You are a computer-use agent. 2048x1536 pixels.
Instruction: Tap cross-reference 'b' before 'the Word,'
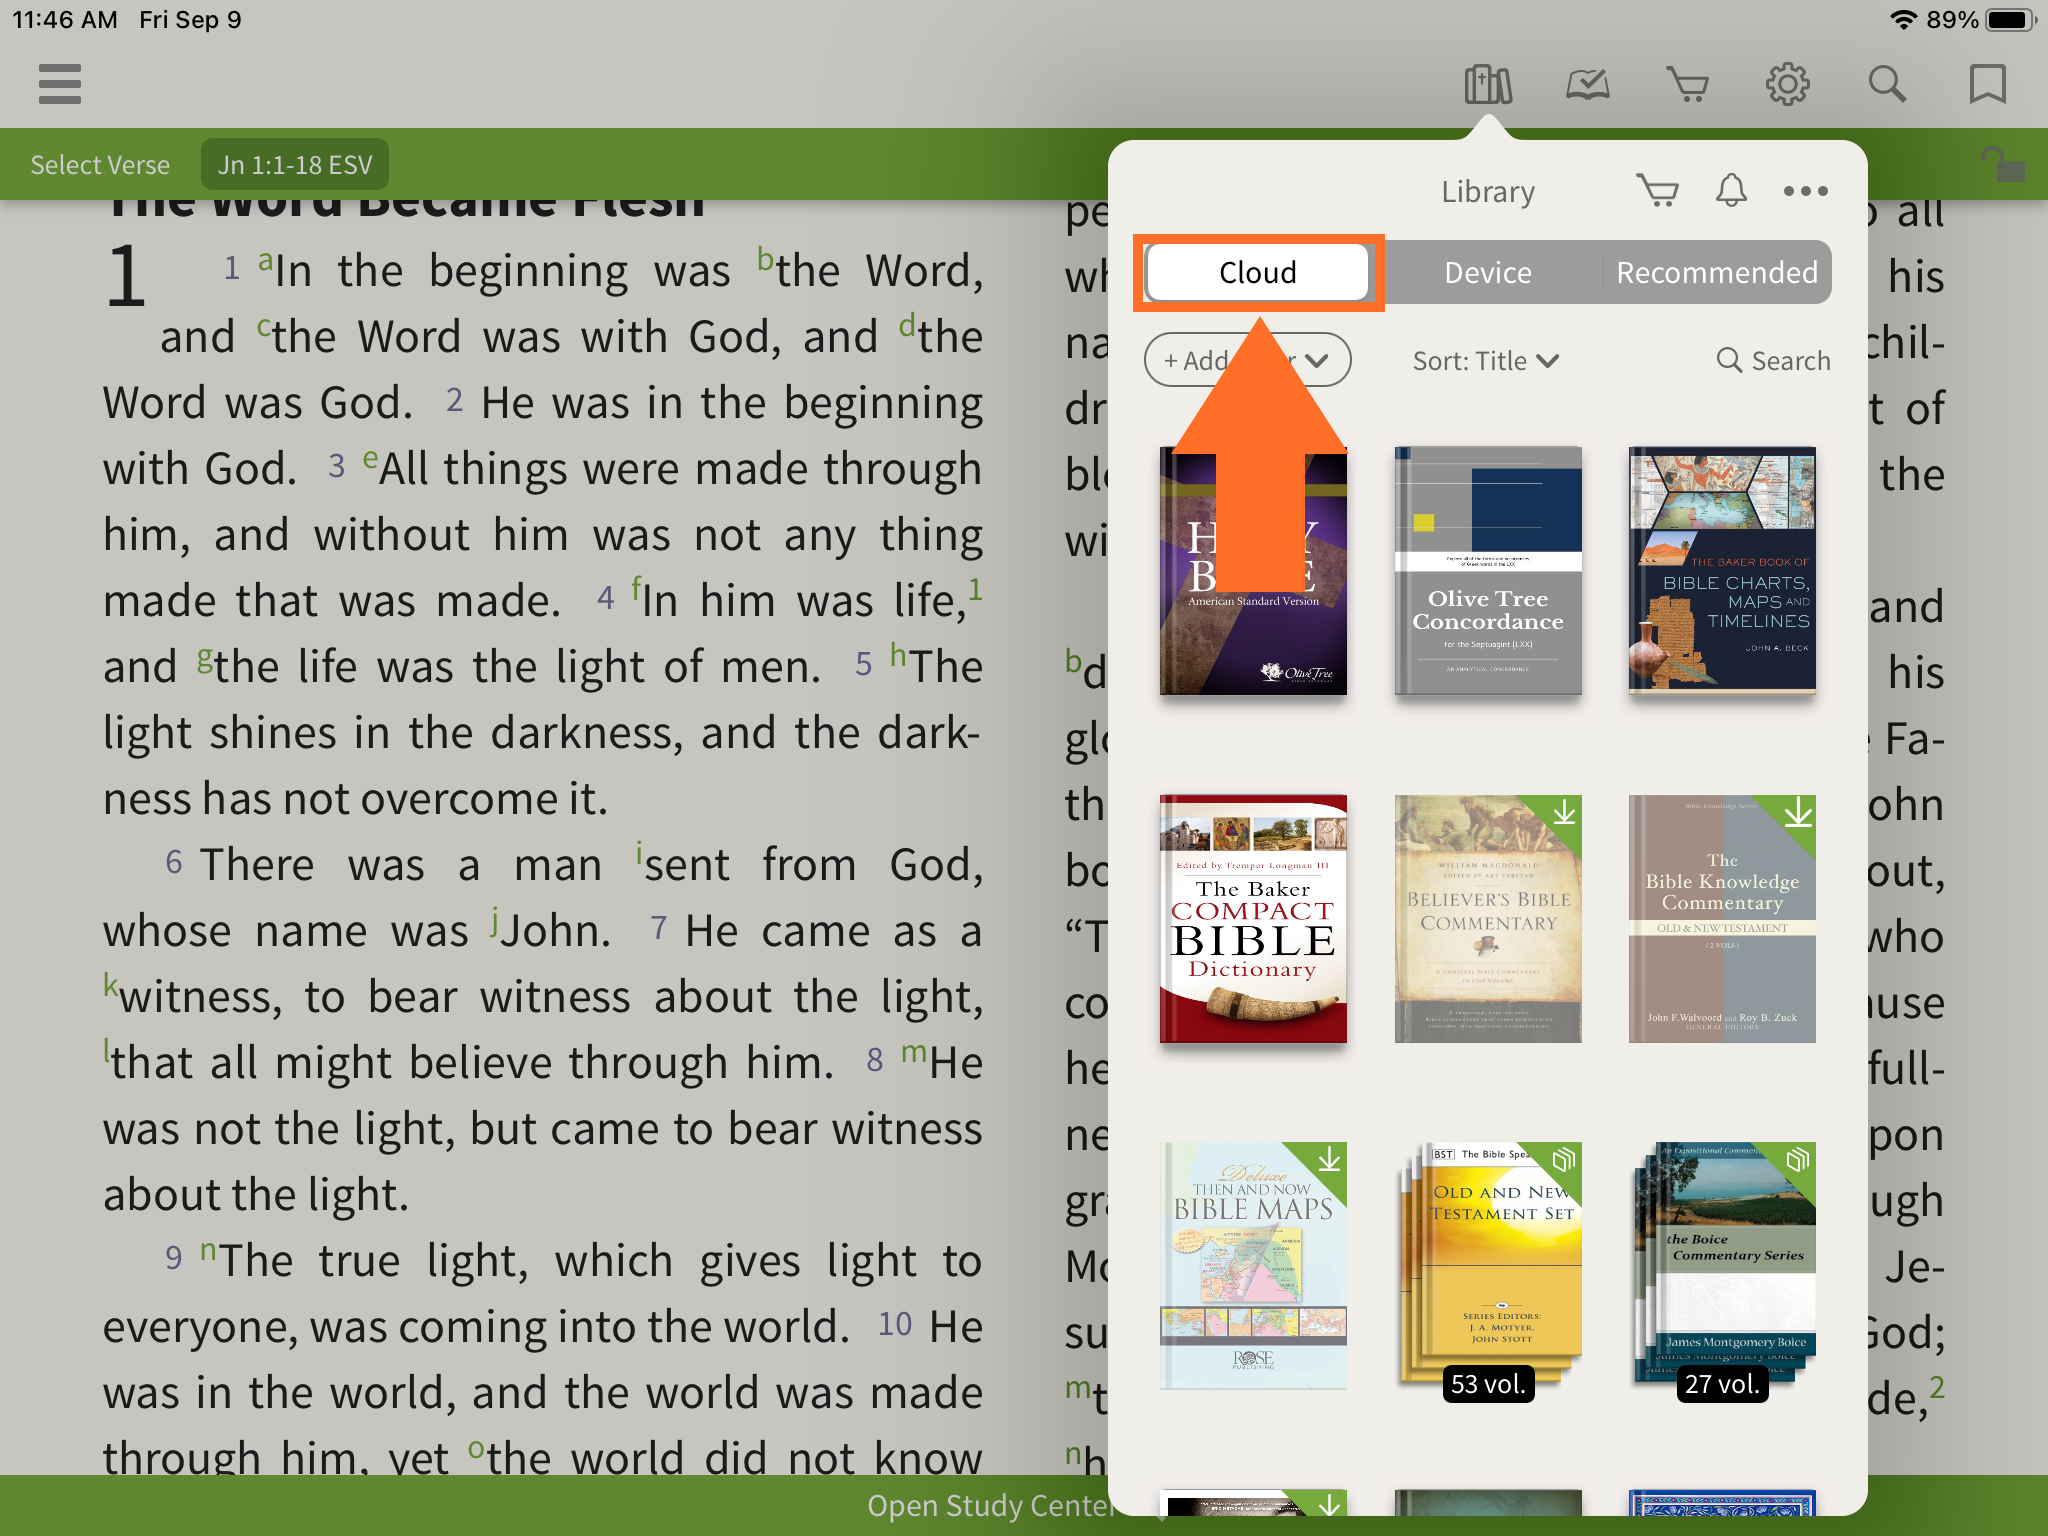pyautogui.click(x=765, y=259)
